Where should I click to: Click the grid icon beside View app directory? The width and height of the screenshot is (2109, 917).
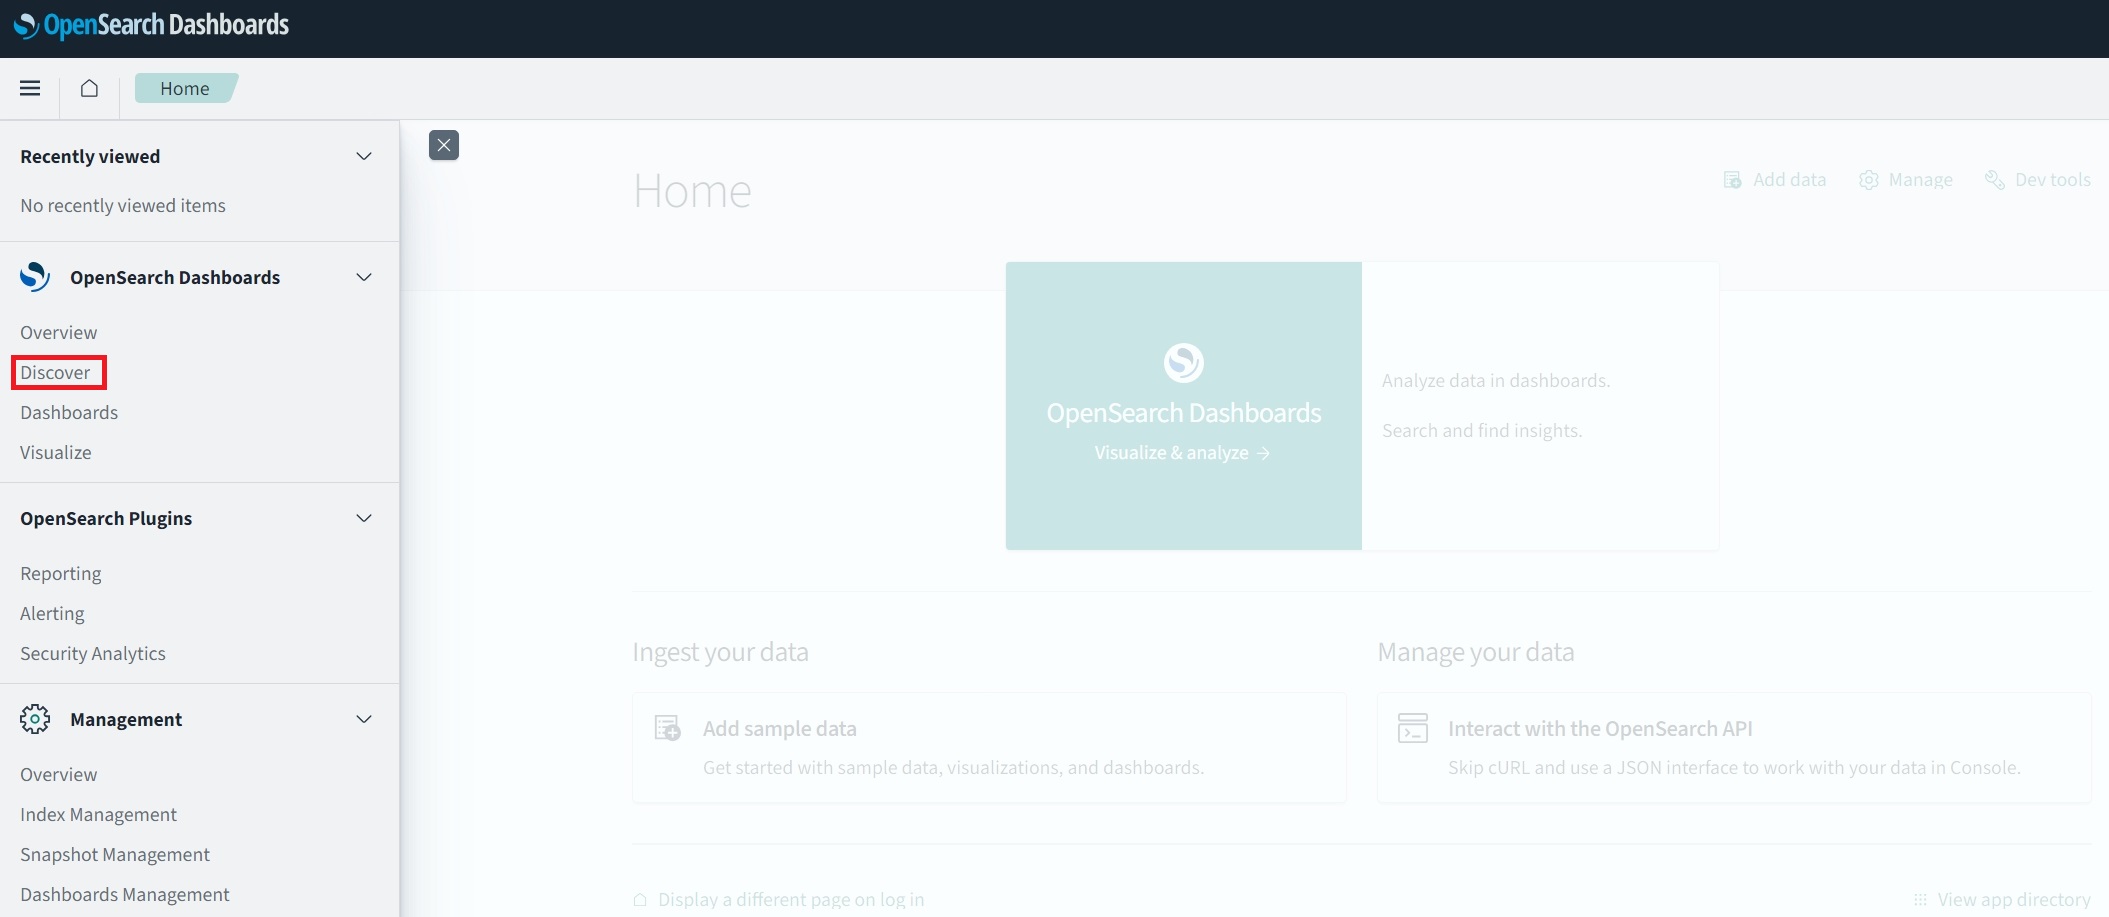[x=1920, y=899]
